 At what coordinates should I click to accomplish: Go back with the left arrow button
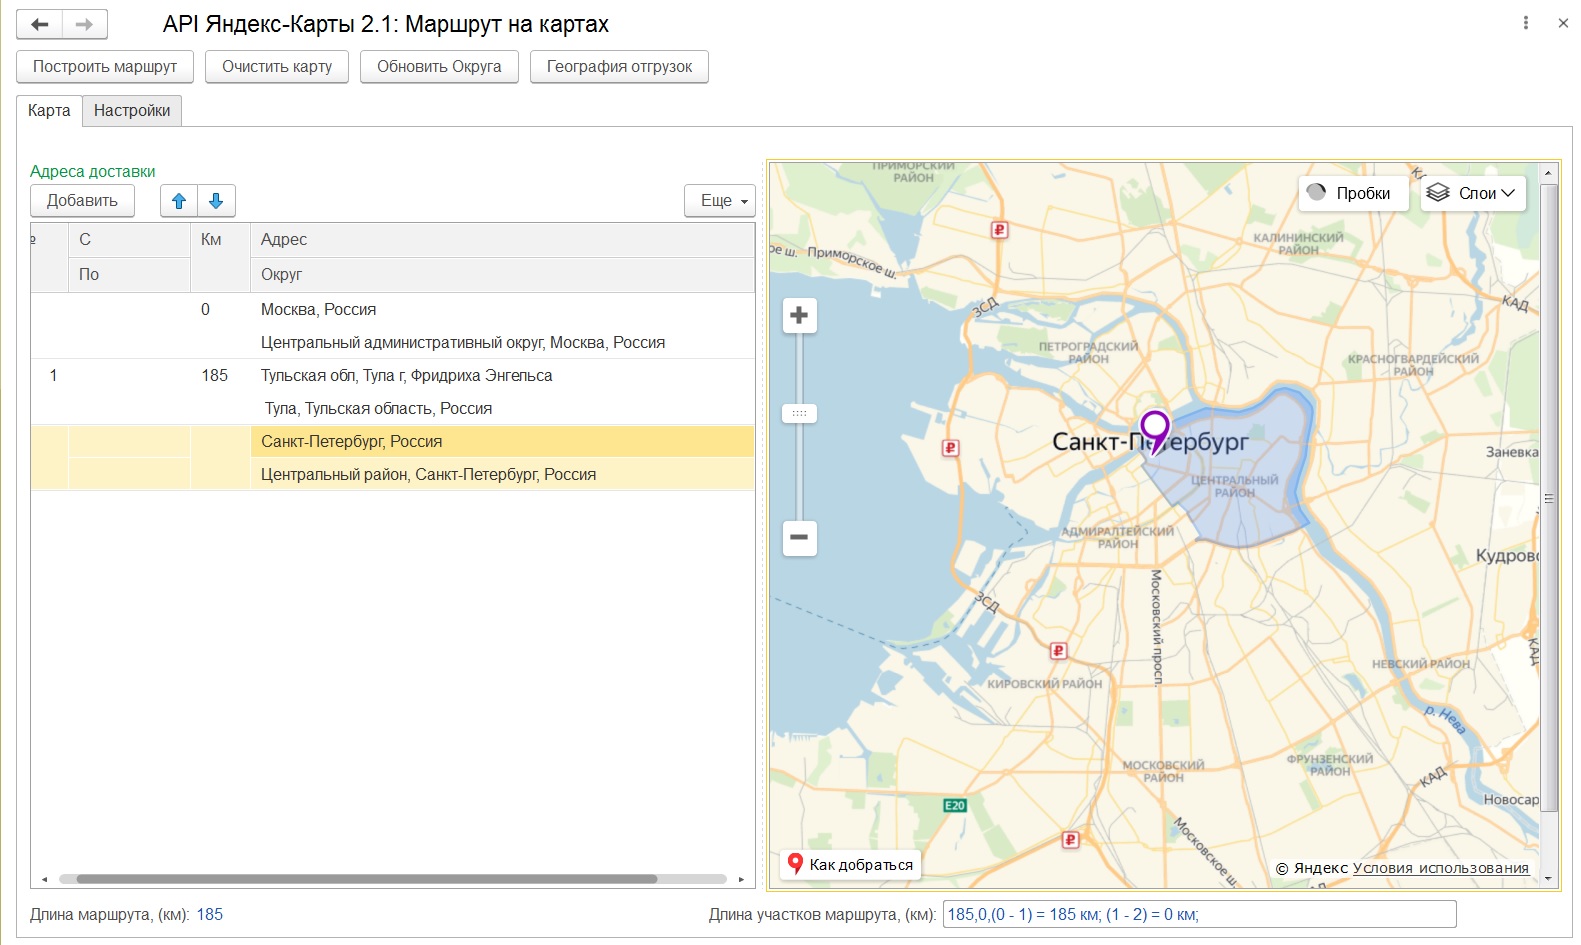40,24
